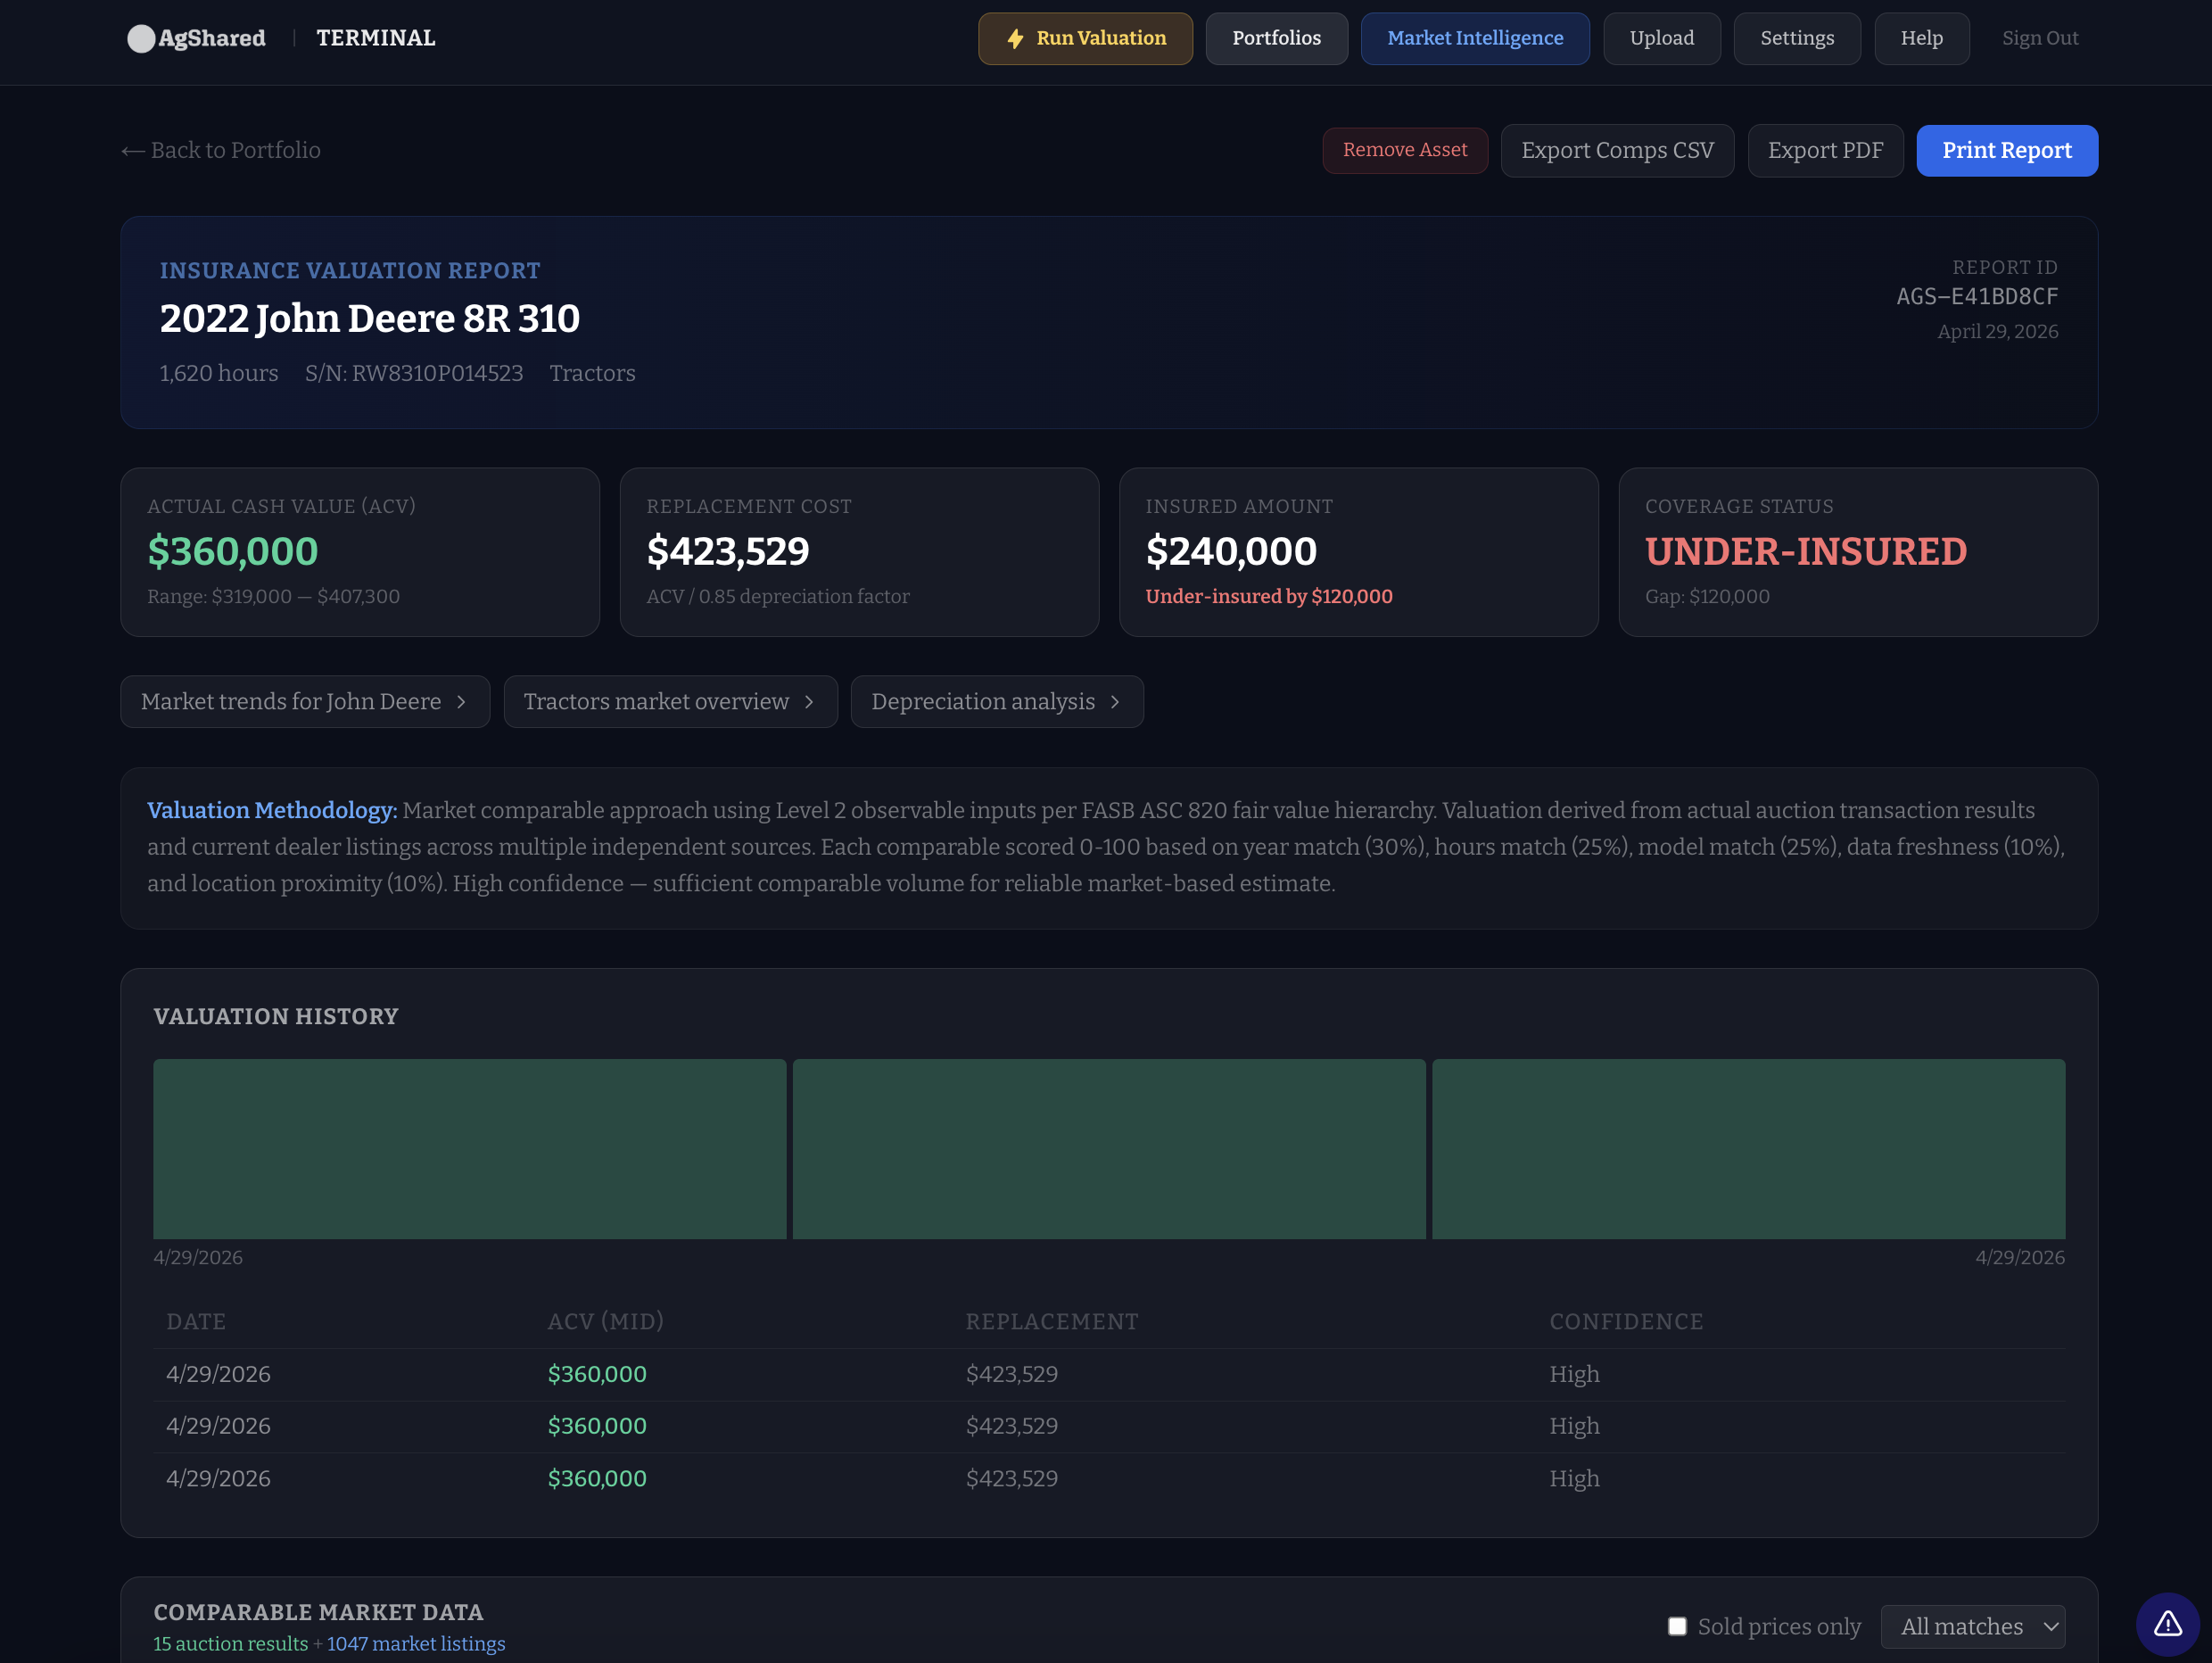Open the All matches dropdown
2212x1663 pixels.
(x=1972, y=1626)
